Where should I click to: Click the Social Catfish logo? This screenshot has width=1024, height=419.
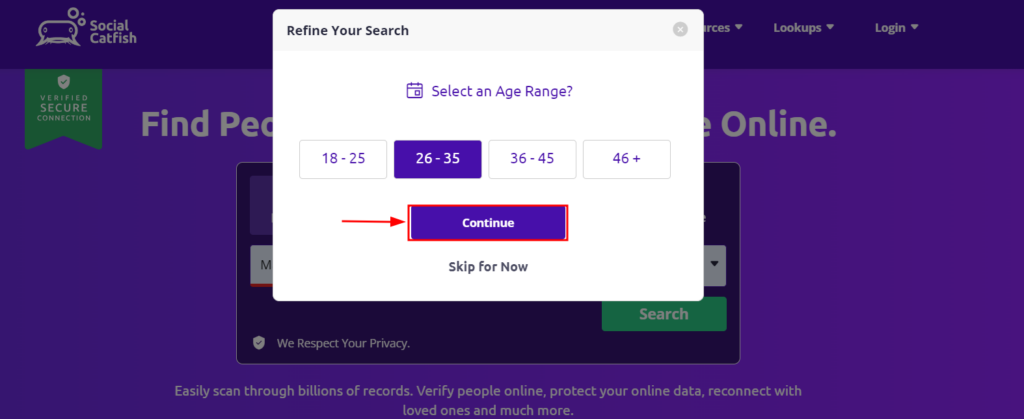[86, 27]
